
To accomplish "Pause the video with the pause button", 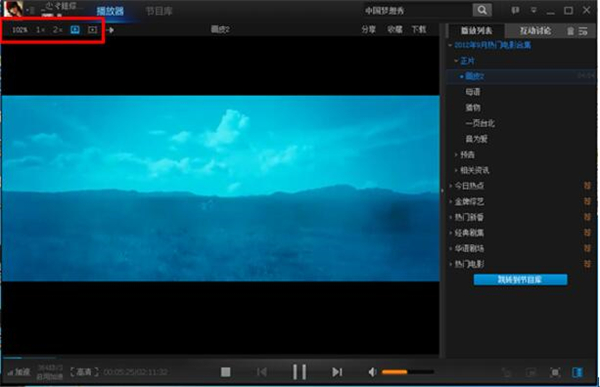I will pos(299,372).
